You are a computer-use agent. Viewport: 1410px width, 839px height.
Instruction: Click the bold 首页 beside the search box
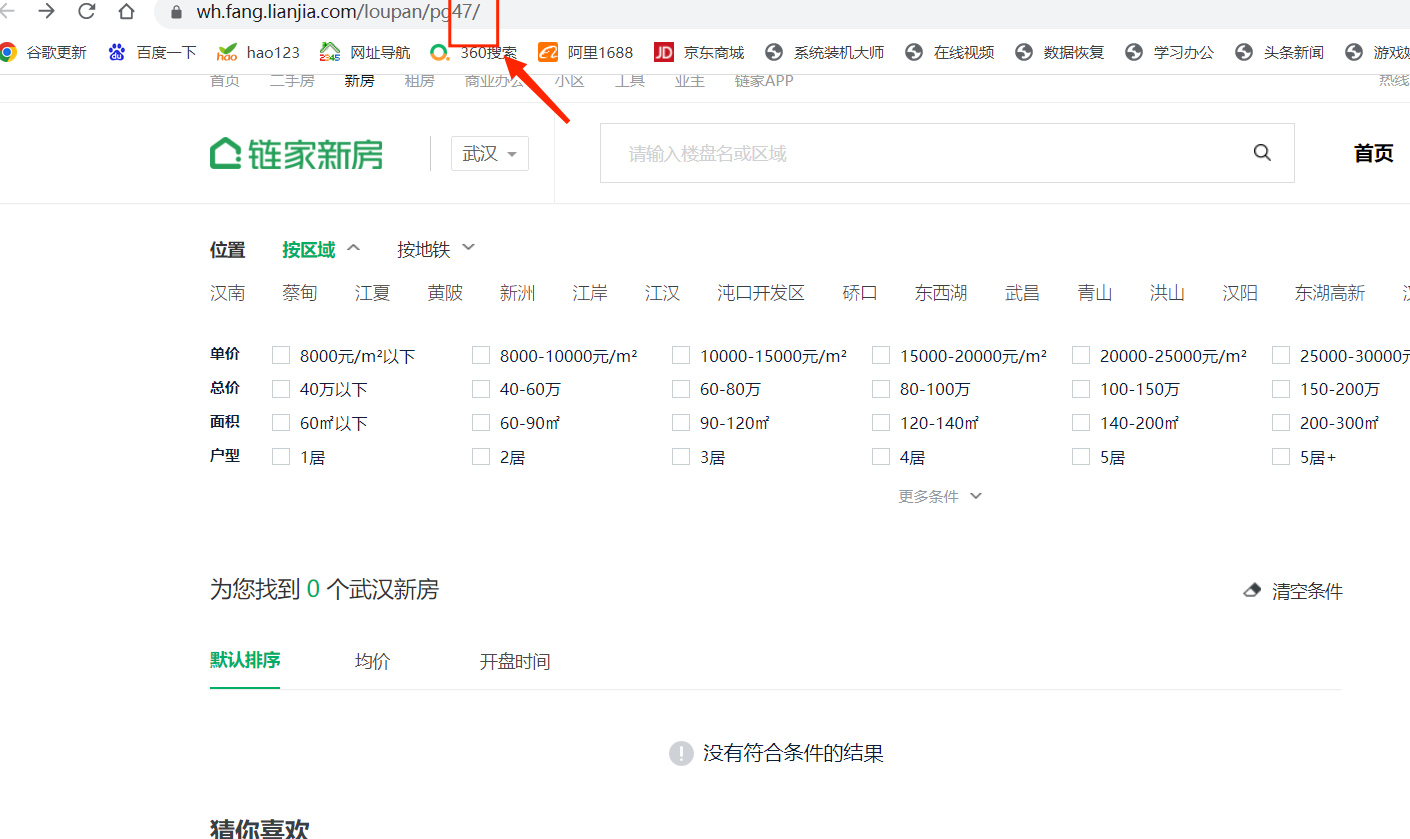(x=1373, y=153)
